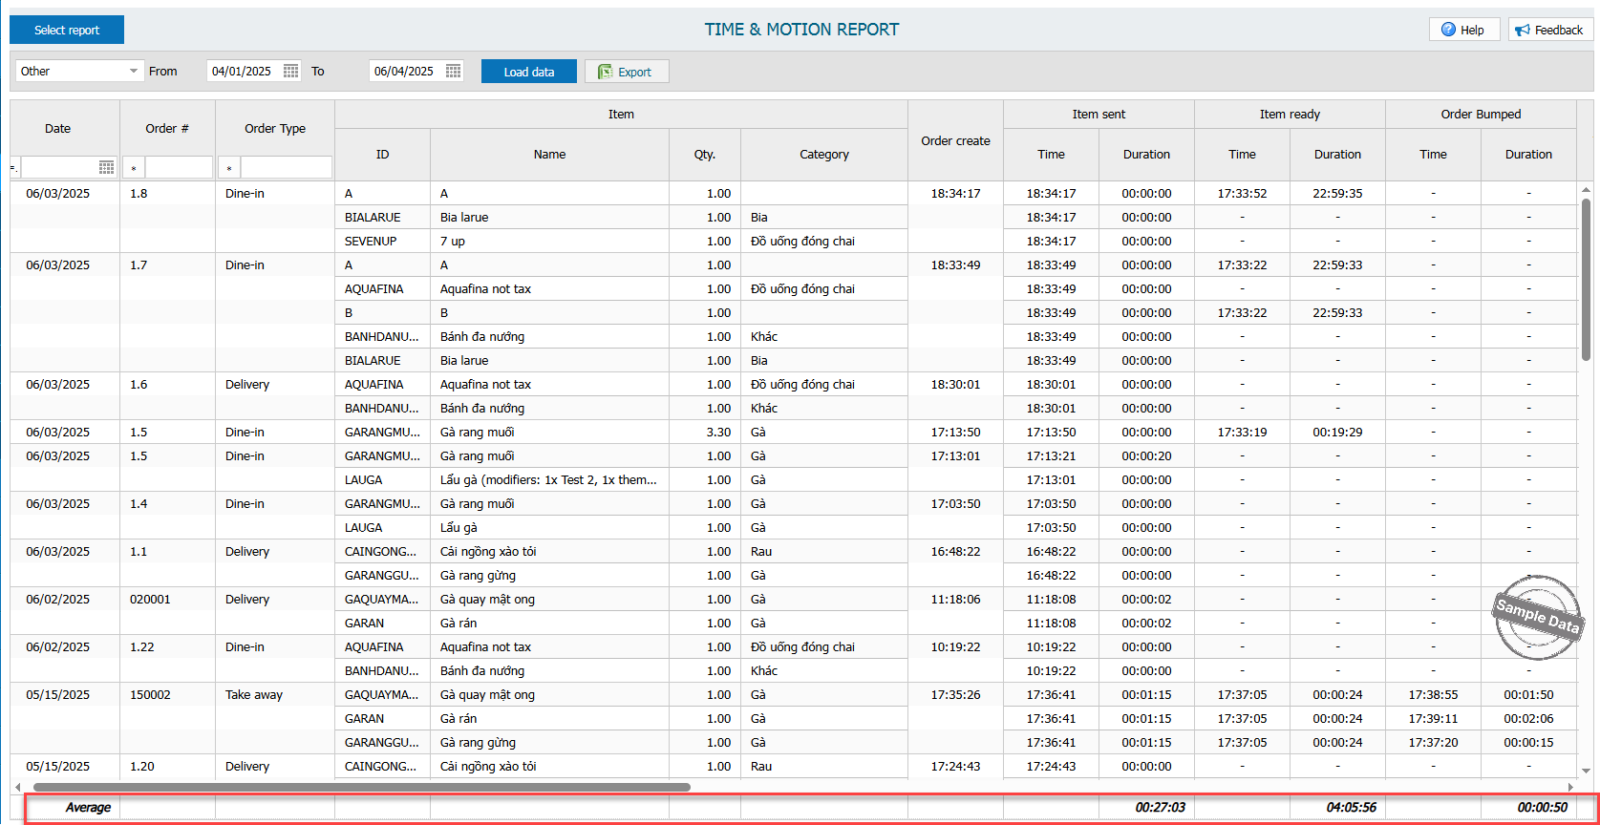The height and width of the screenshot is (825, 1600).
Task: Click the Take away order type cell
Action: 275,695
